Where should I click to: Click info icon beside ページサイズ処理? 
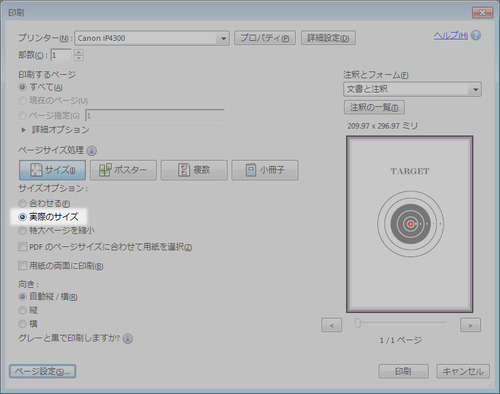coord(91,151)
